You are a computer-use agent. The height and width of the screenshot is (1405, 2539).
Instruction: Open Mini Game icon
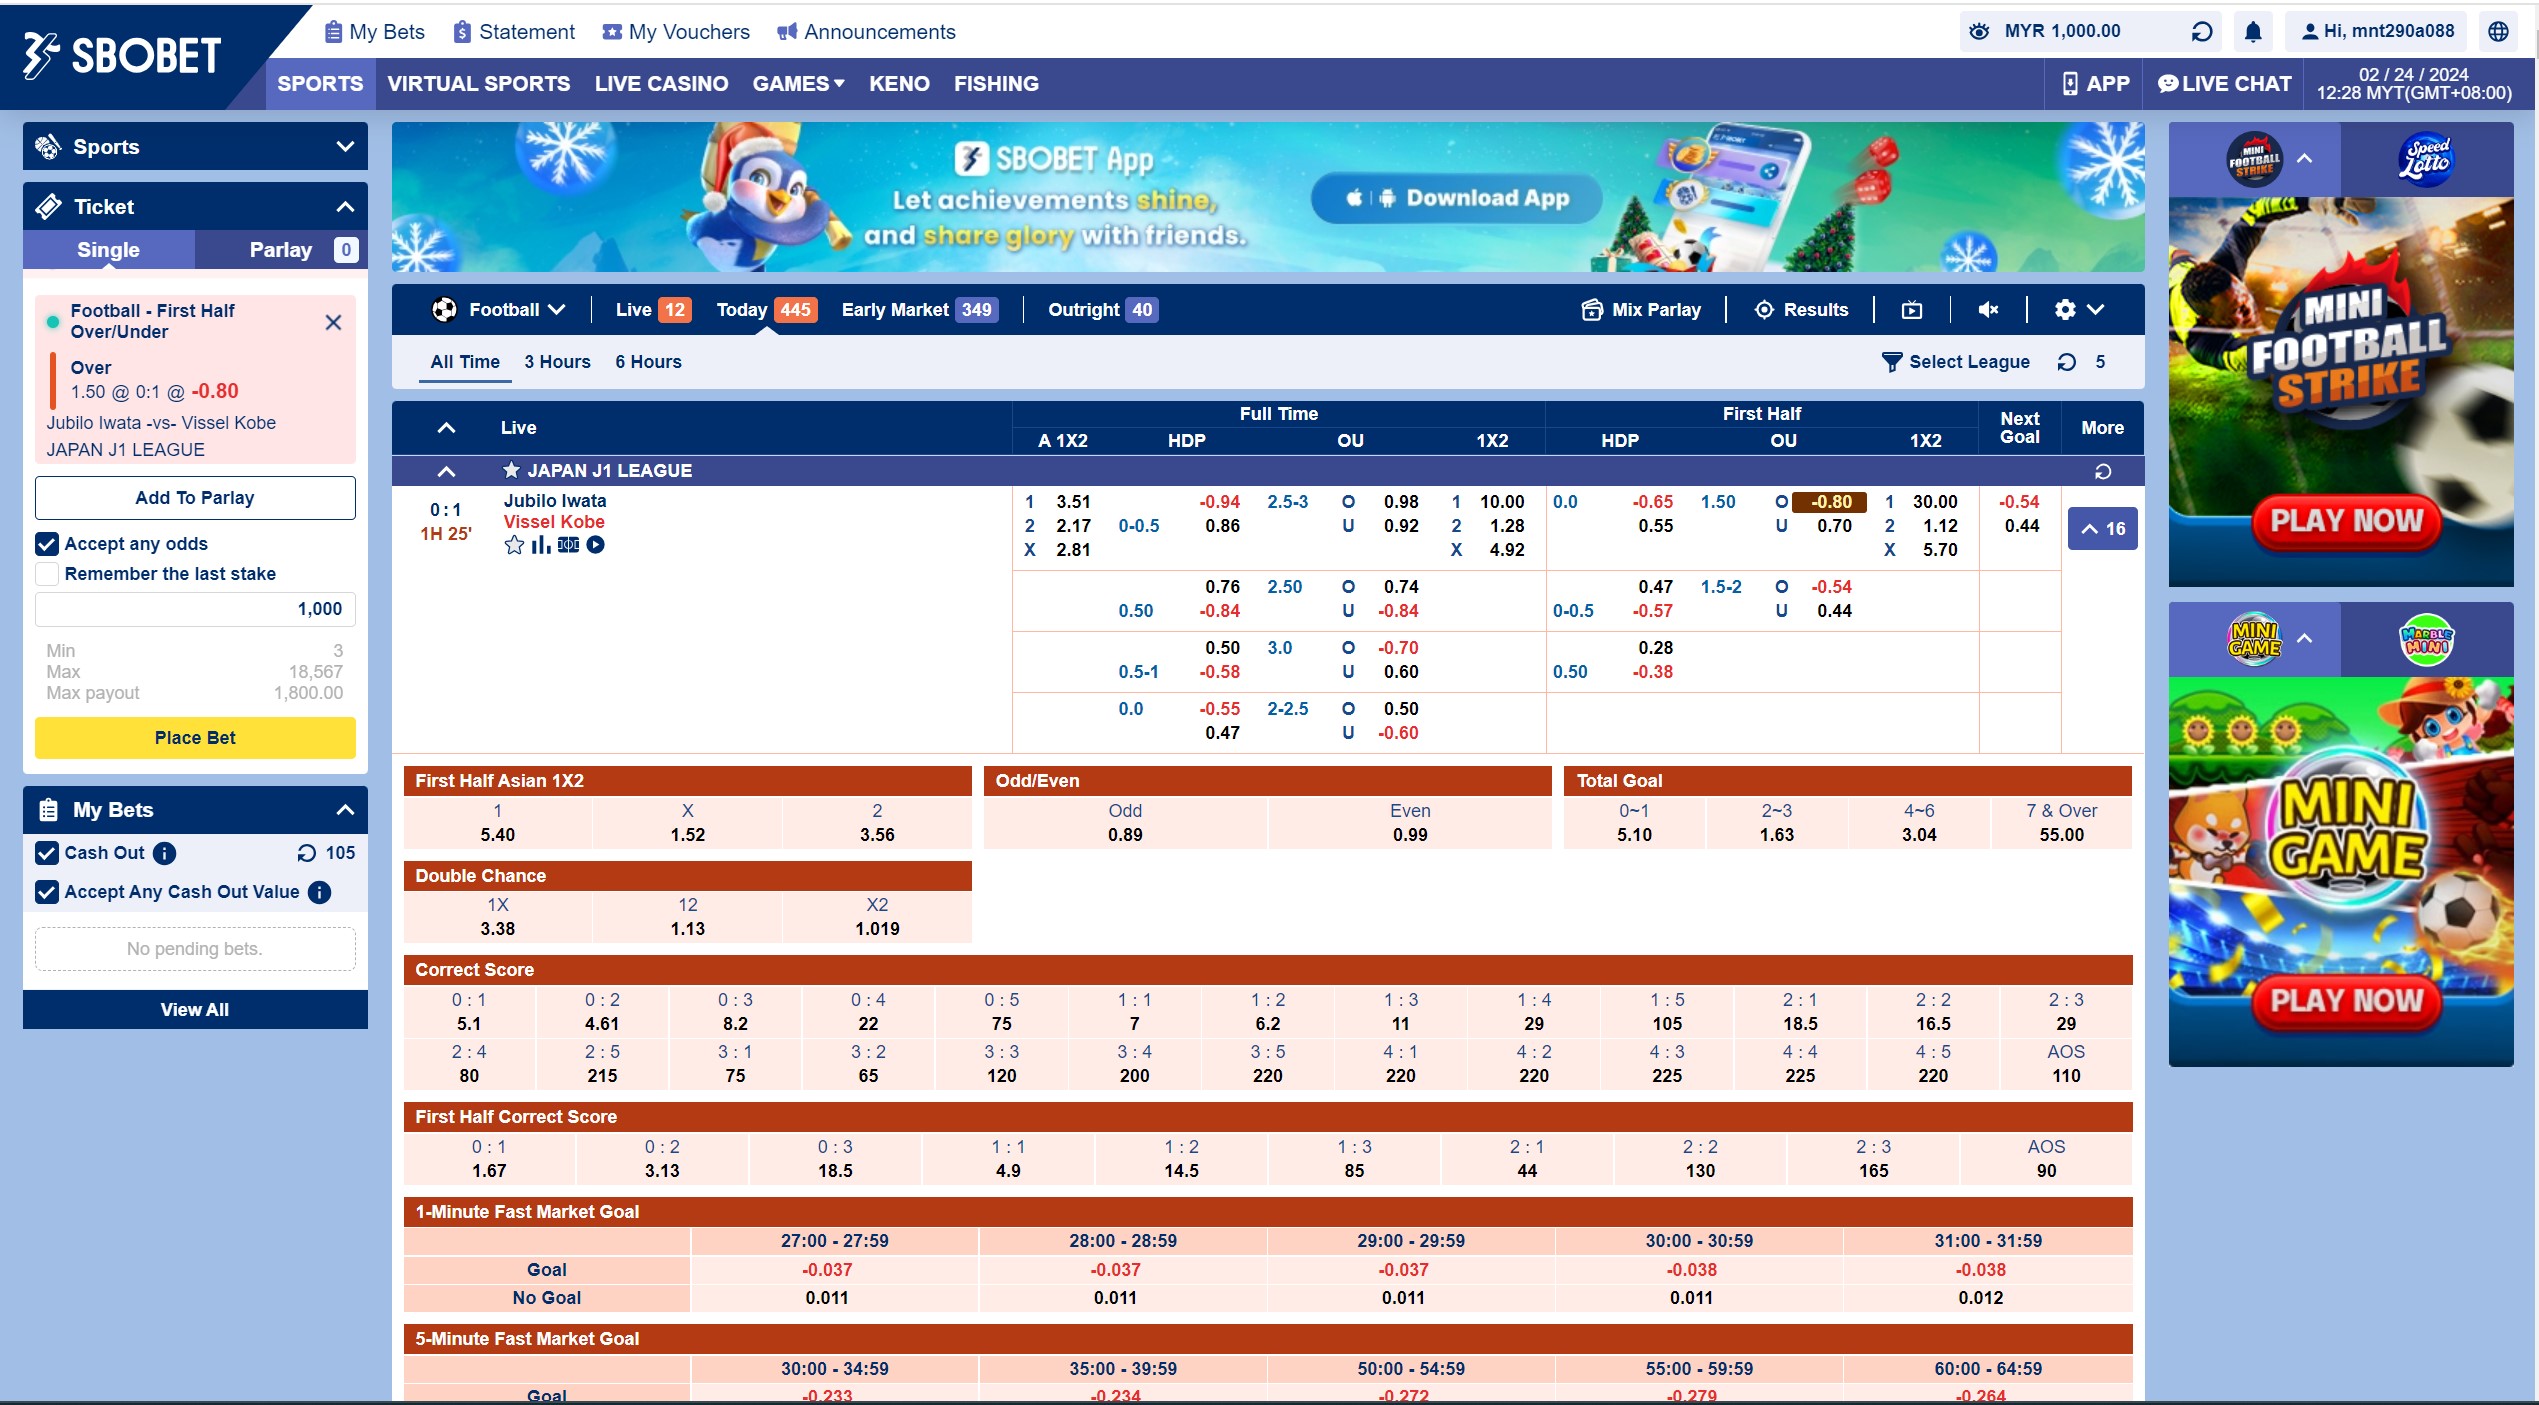[2254, 639]
